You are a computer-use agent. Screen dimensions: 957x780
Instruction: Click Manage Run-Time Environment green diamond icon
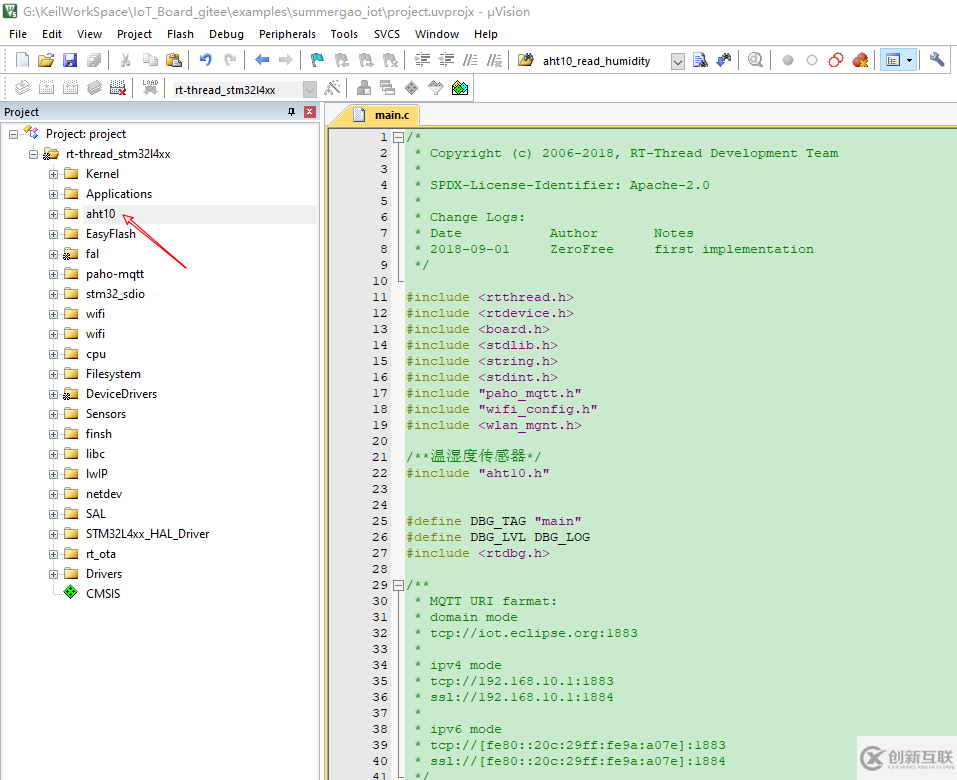tap(459, 89)
